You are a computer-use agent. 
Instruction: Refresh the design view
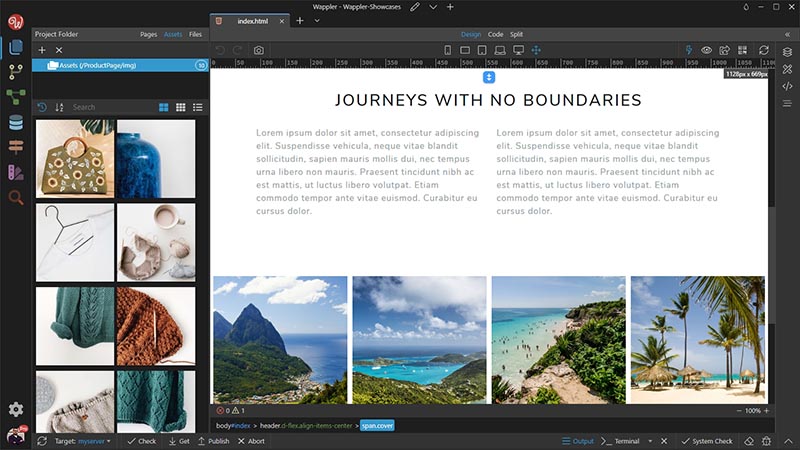coord(764,50)
